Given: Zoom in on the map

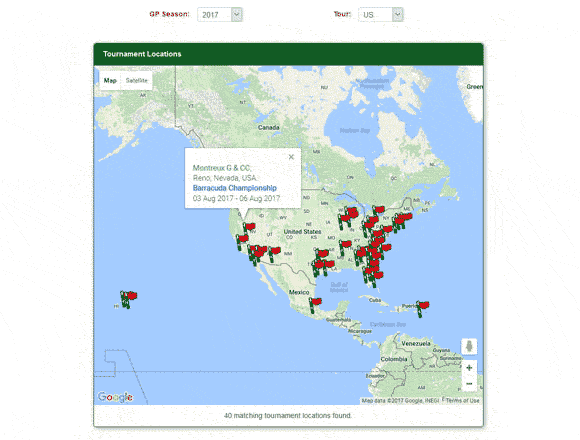Looking at the screenshot, I should click(x=469, y=368).
